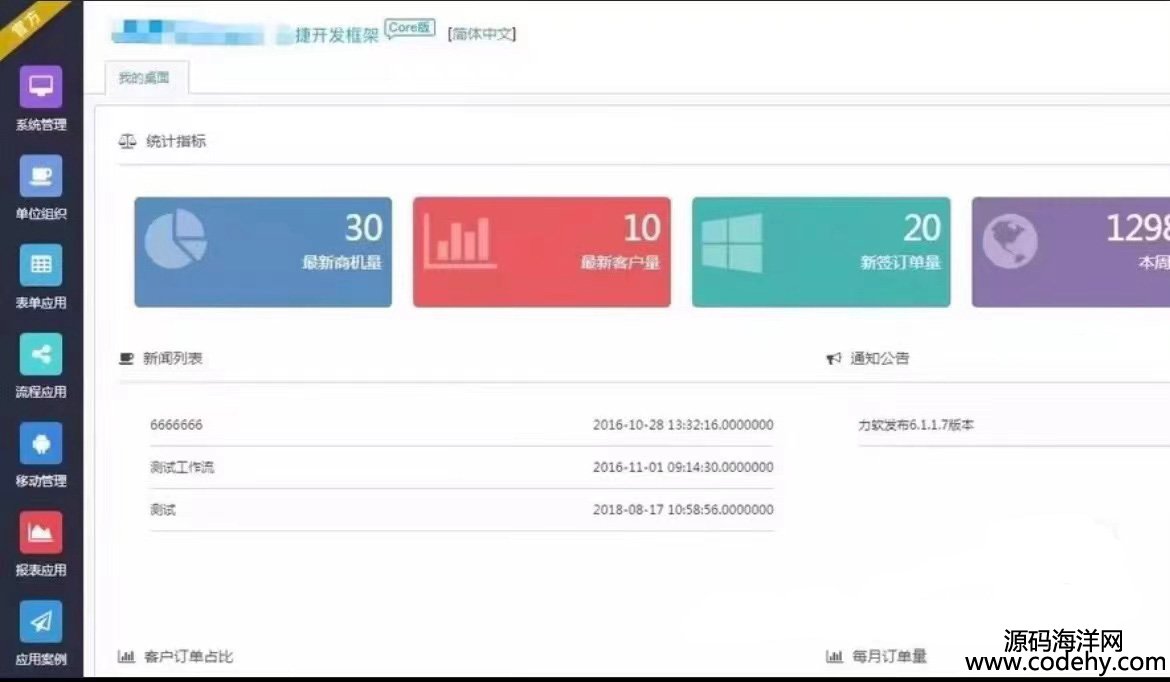This screenshot has height=682, width=1170.
Task: Open notice 力软发布6.1.1.7版本
Action: point(916,425)
